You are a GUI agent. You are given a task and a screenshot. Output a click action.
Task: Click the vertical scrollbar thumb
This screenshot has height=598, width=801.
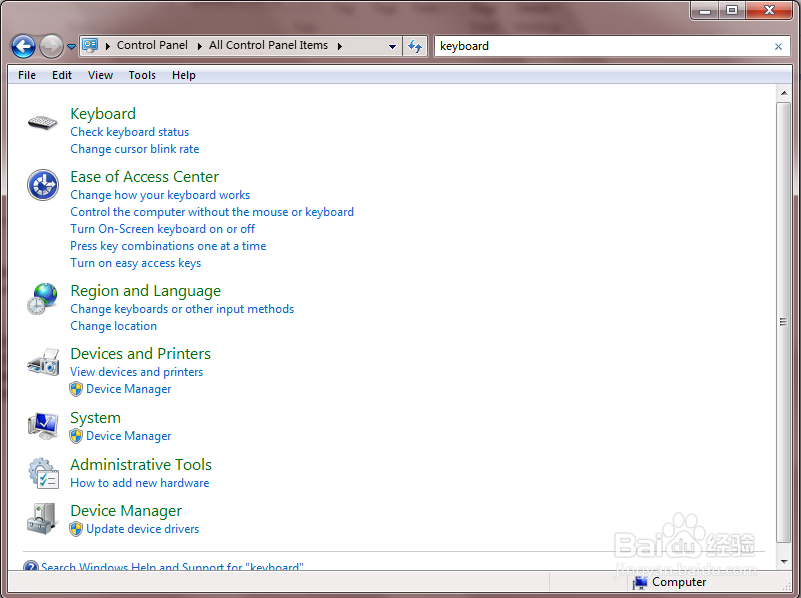pyautogui.click(x=783, y=322)
